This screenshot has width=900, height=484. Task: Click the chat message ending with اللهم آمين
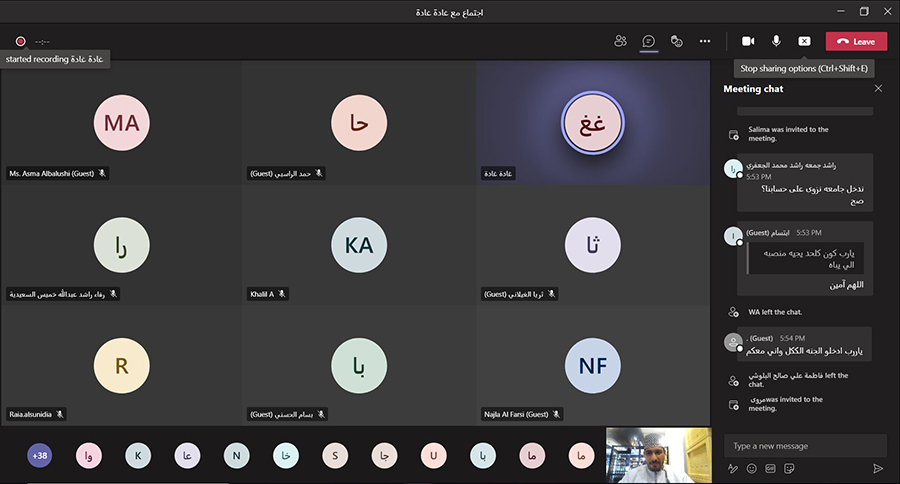pyautogui.click(x=805, y=258)
